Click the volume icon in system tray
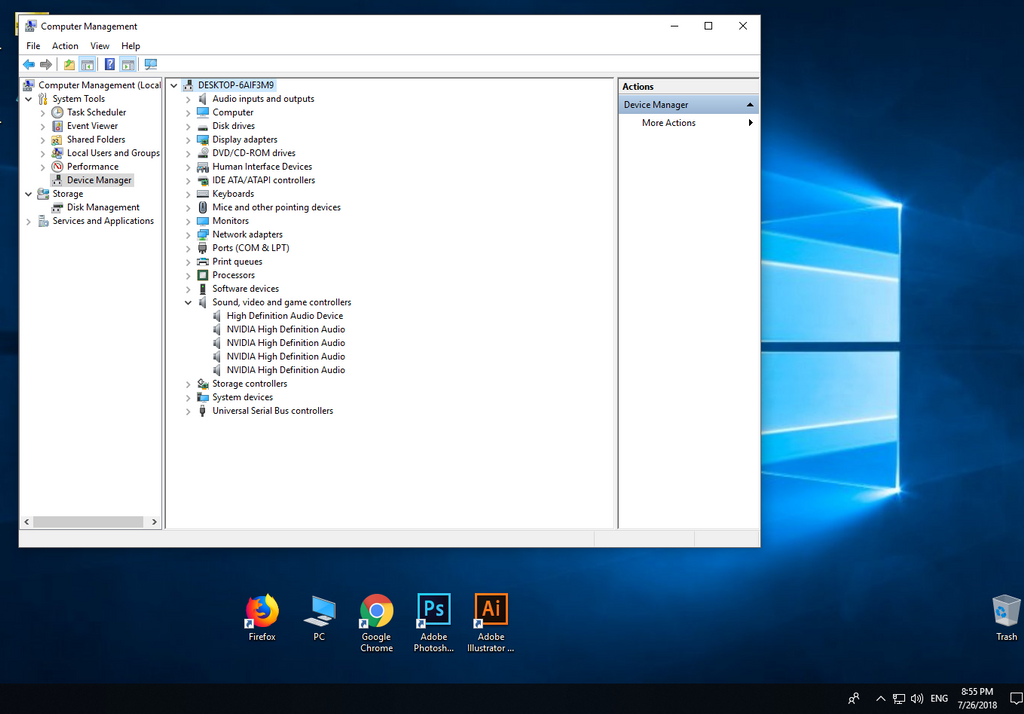The height and width of the screenshot is (714, 1024). [917, 698]
